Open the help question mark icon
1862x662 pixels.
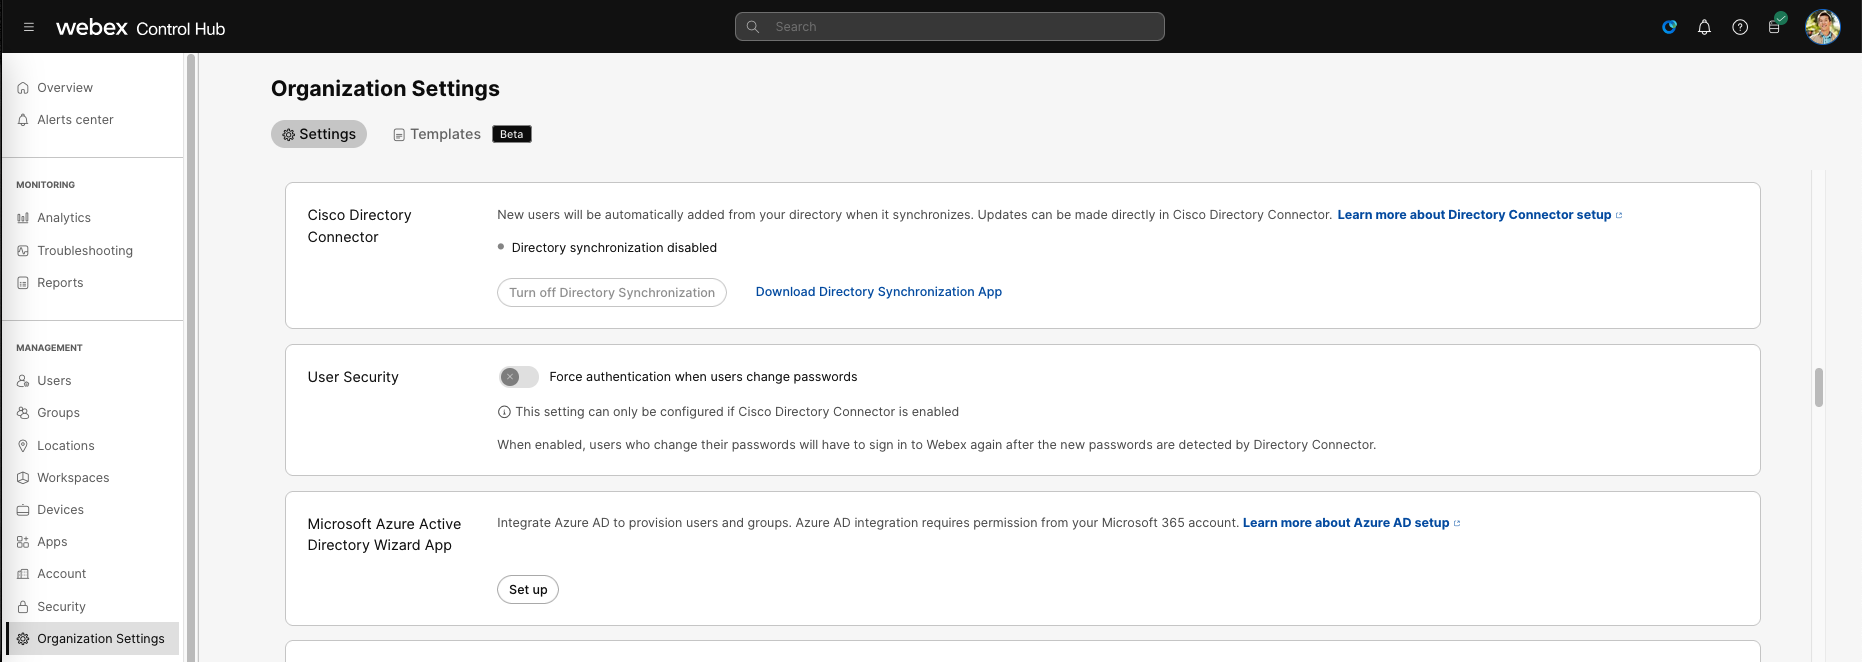(1740, 27)
